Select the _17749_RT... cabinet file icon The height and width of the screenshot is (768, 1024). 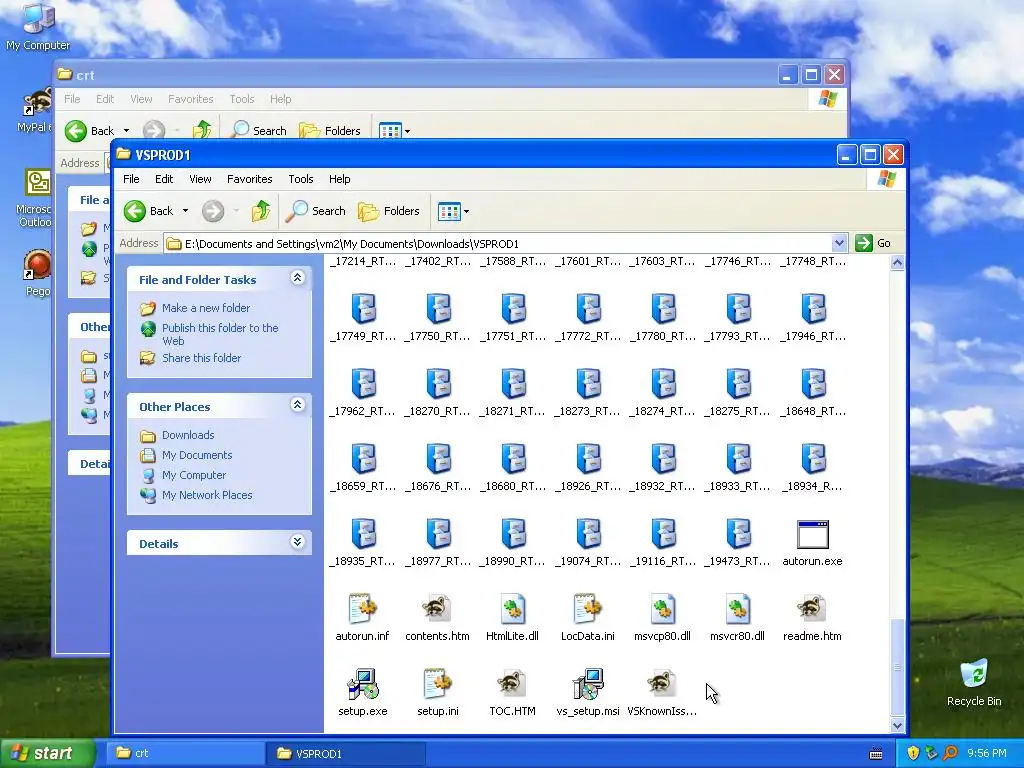click(362, 308)
